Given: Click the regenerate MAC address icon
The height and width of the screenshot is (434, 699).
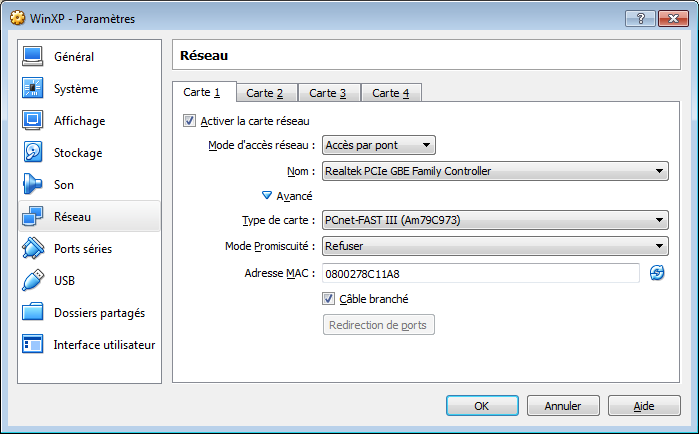Looking at the screenshot, I should click(x=657, y=273).
